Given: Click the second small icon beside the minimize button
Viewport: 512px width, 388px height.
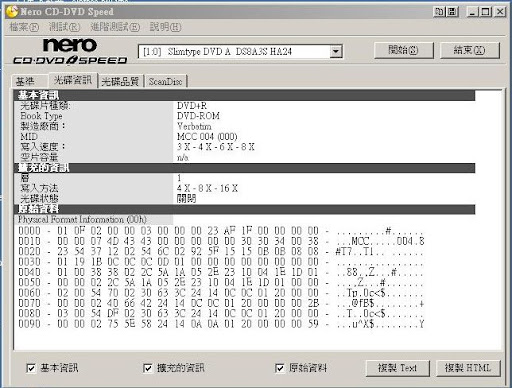Looking at the screenshot, I should click(x=452, y=12).
